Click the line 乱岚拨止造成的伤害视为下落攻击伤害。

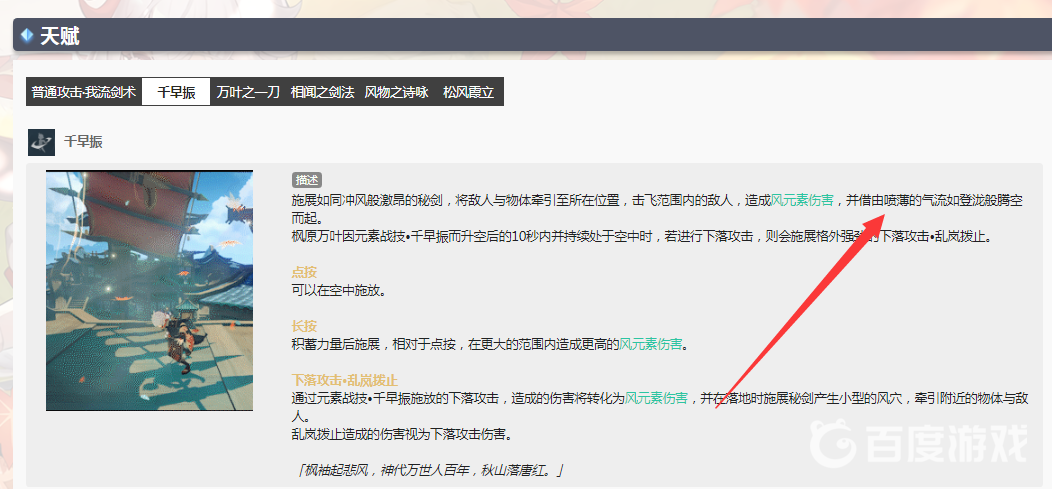coord(402,434)
